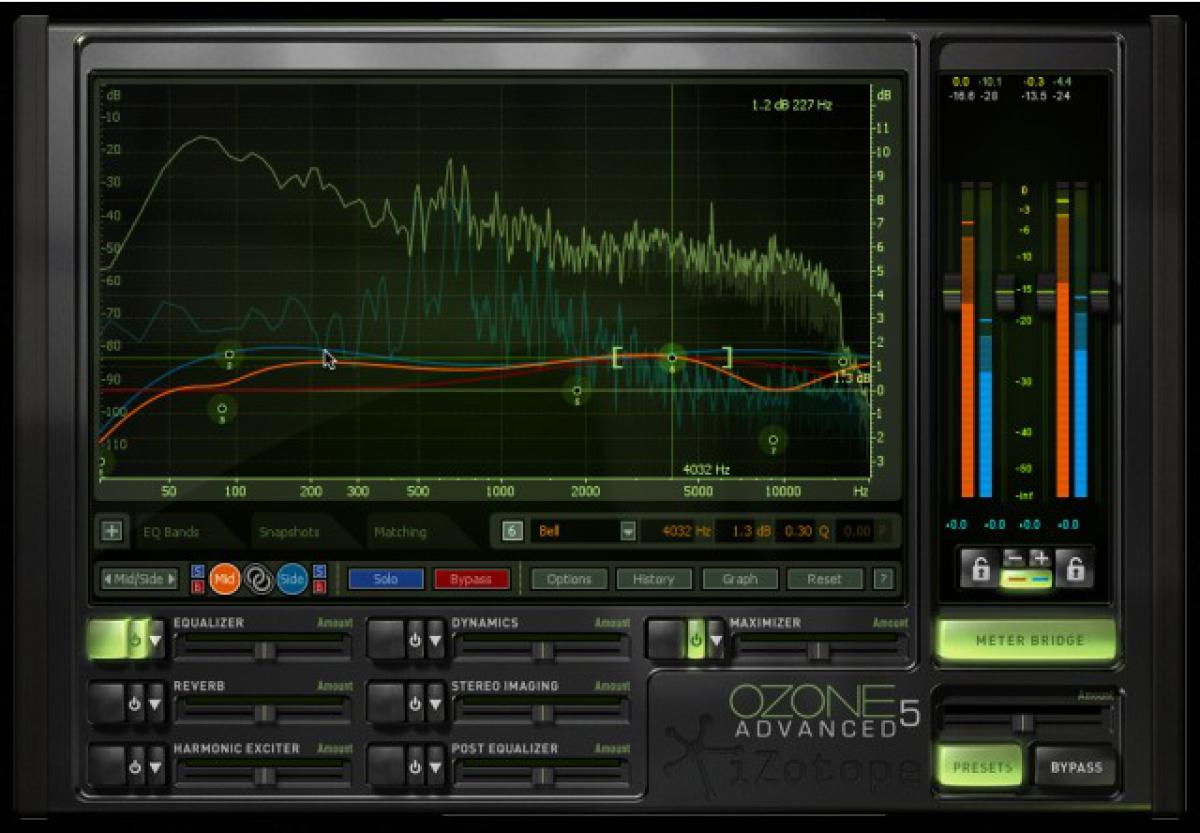Open the History button

click(654, 579)
